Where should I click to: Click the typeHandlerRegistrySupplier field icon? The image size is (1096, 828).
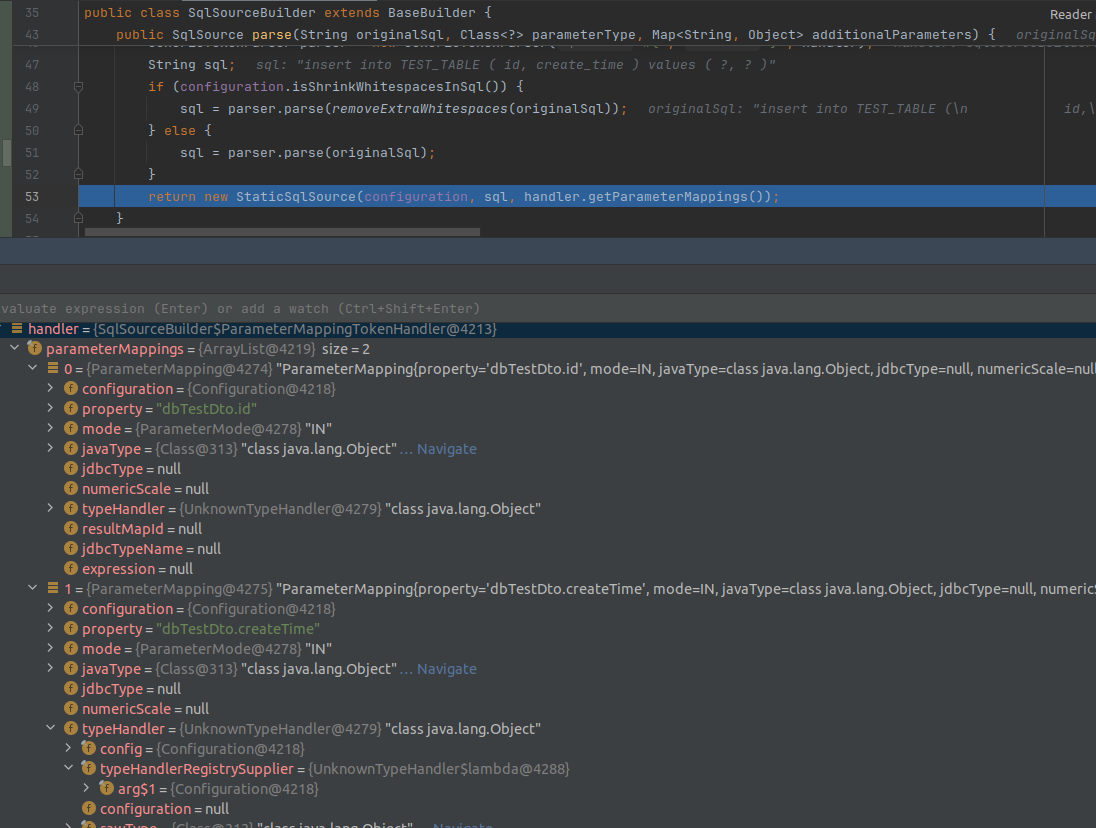point(89,769)
